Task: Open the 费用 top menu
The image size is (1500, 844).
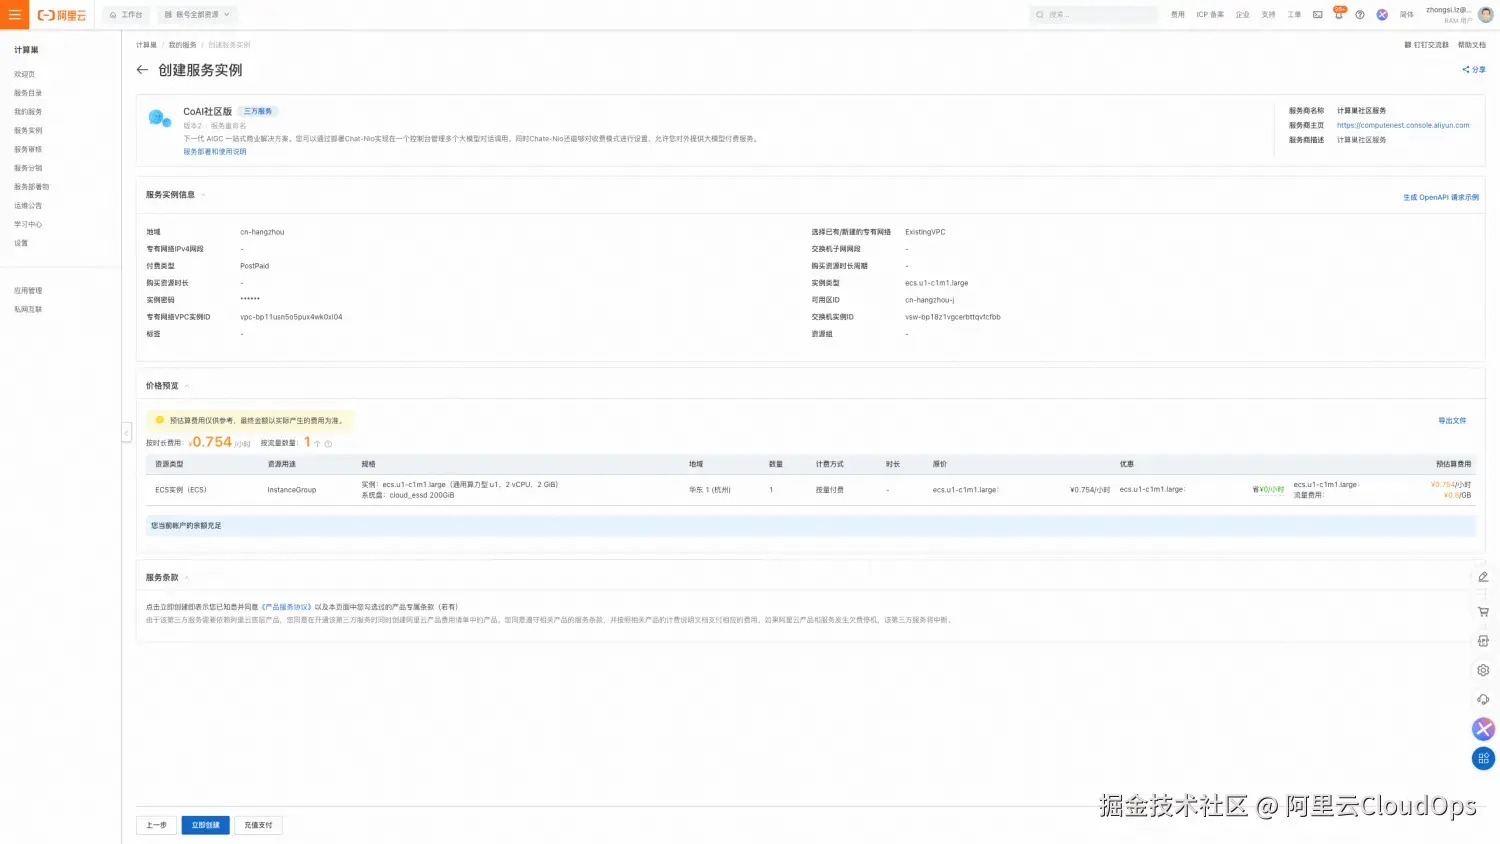Action: tap(1177, 15)
